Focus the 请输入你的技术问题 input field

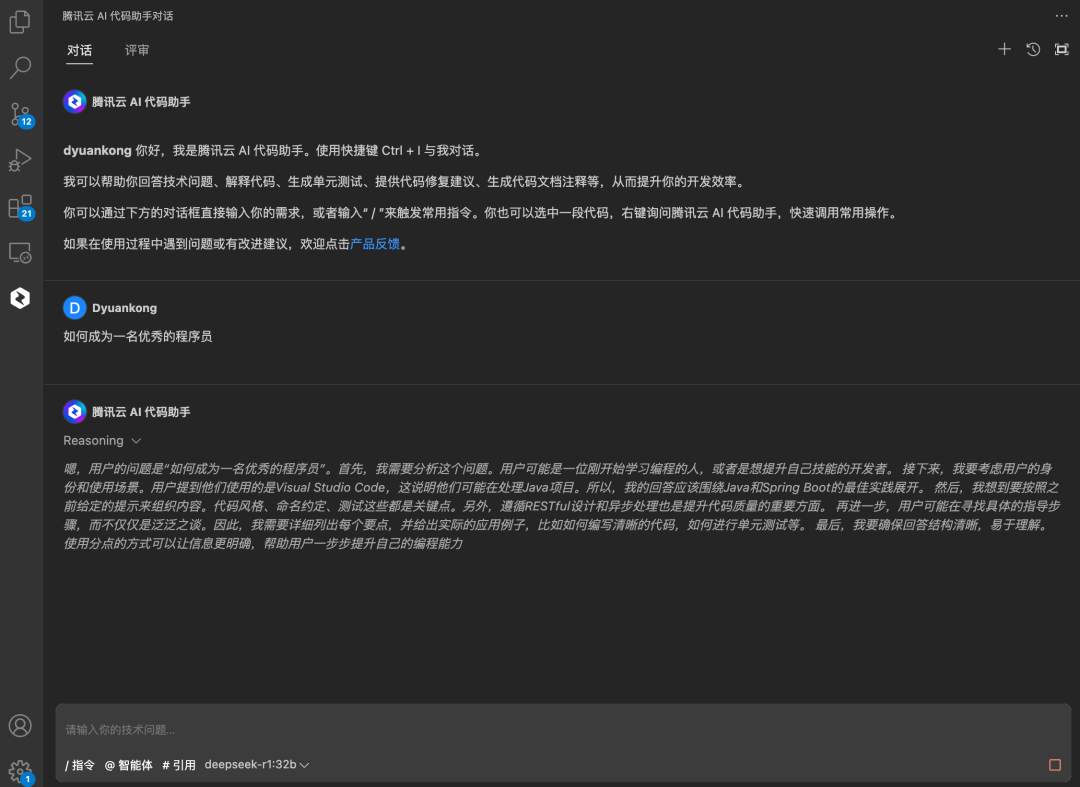click(563, 729)
